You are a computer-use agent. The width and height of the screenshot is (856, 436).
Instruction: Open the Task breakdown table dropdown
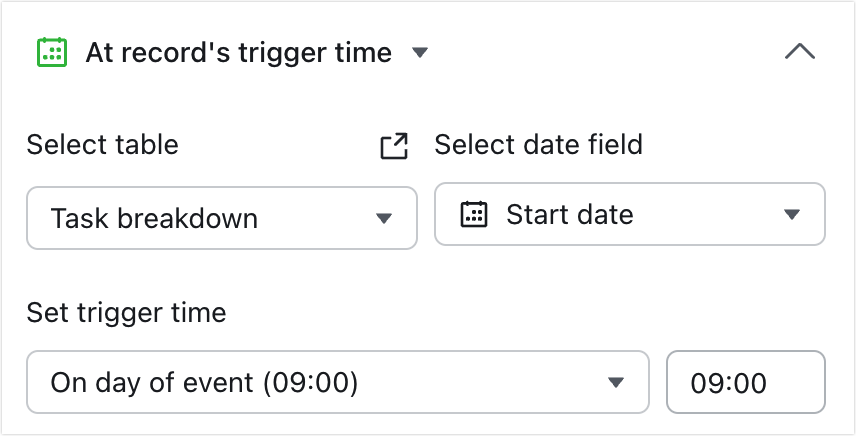222,218
